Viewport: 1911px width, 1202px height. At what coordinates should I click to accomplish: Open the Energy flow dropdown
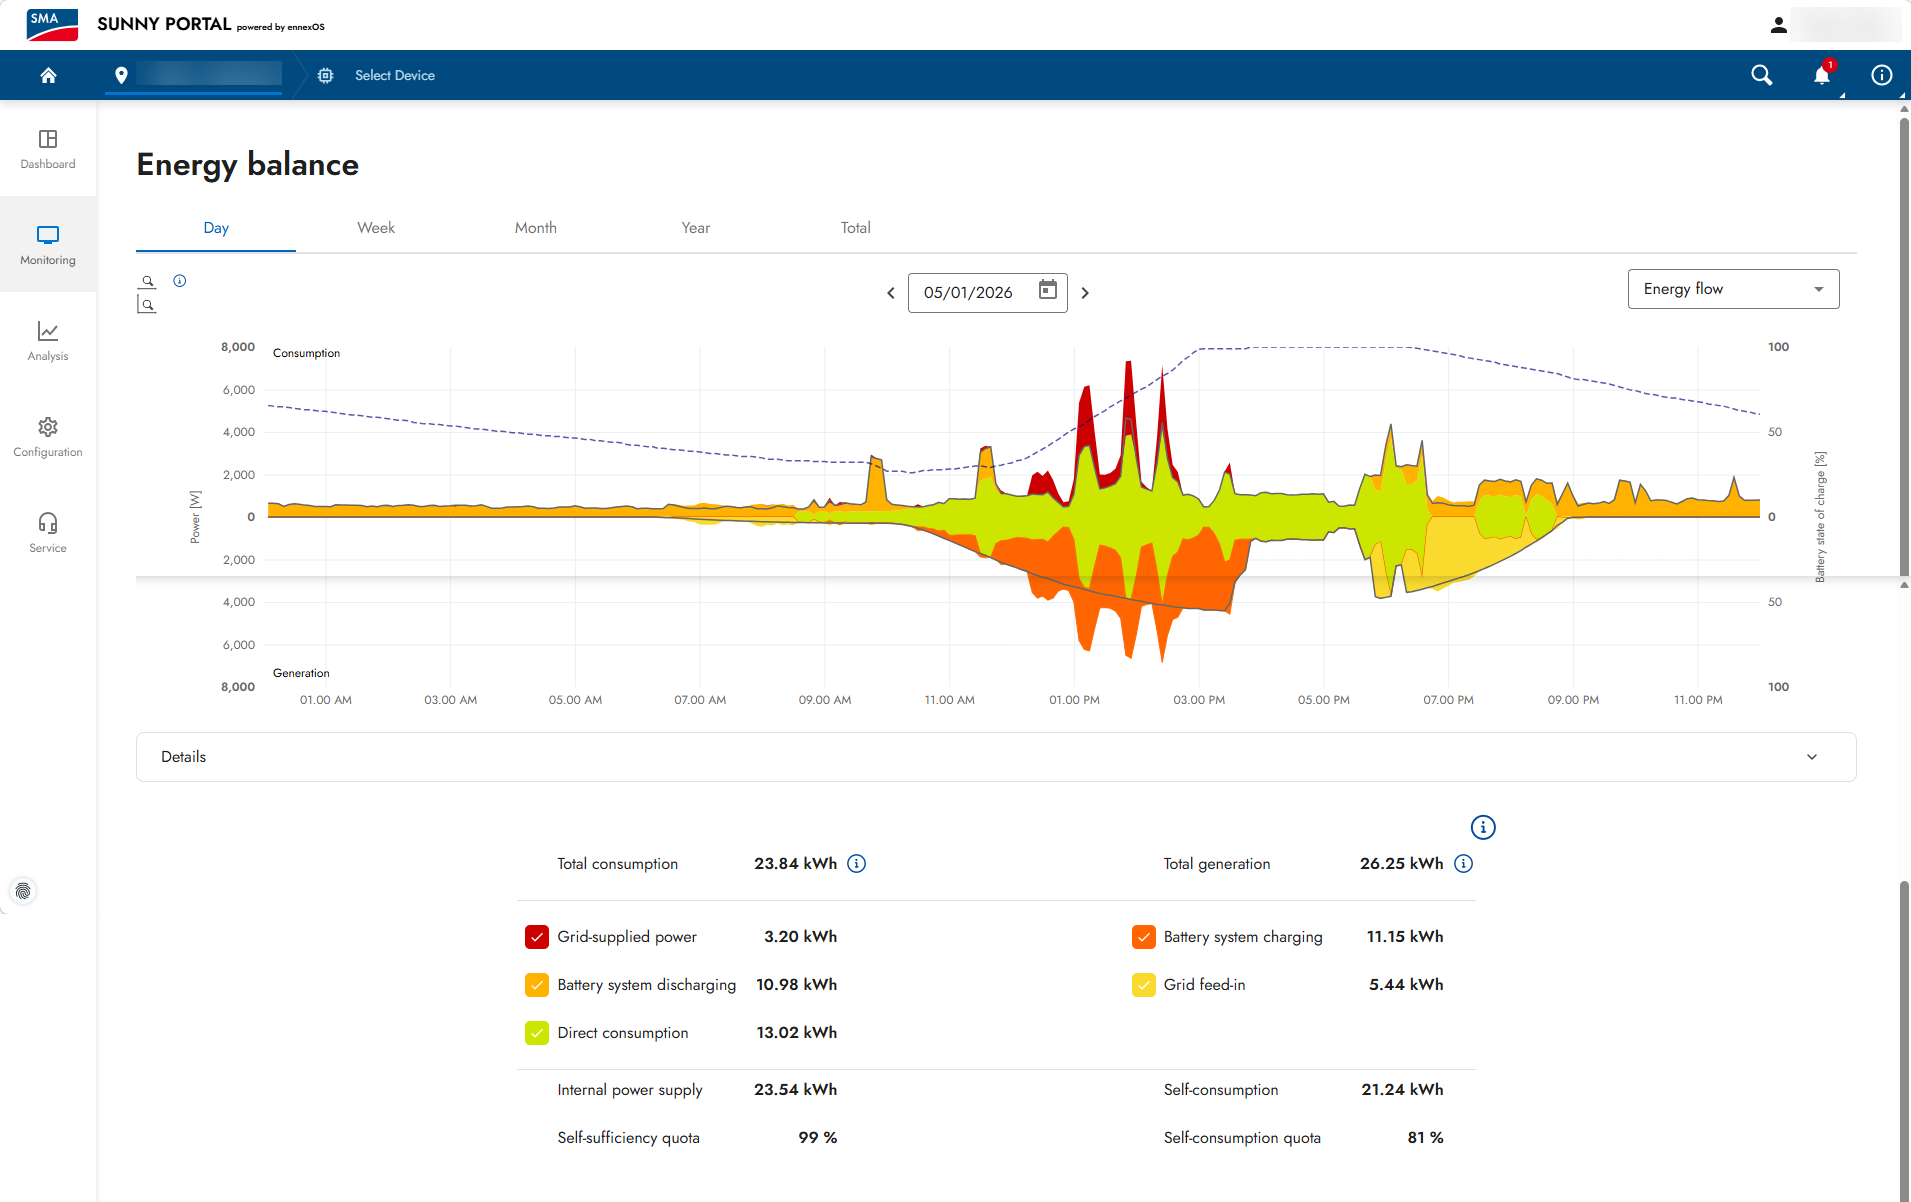[x=1733, y=289]
